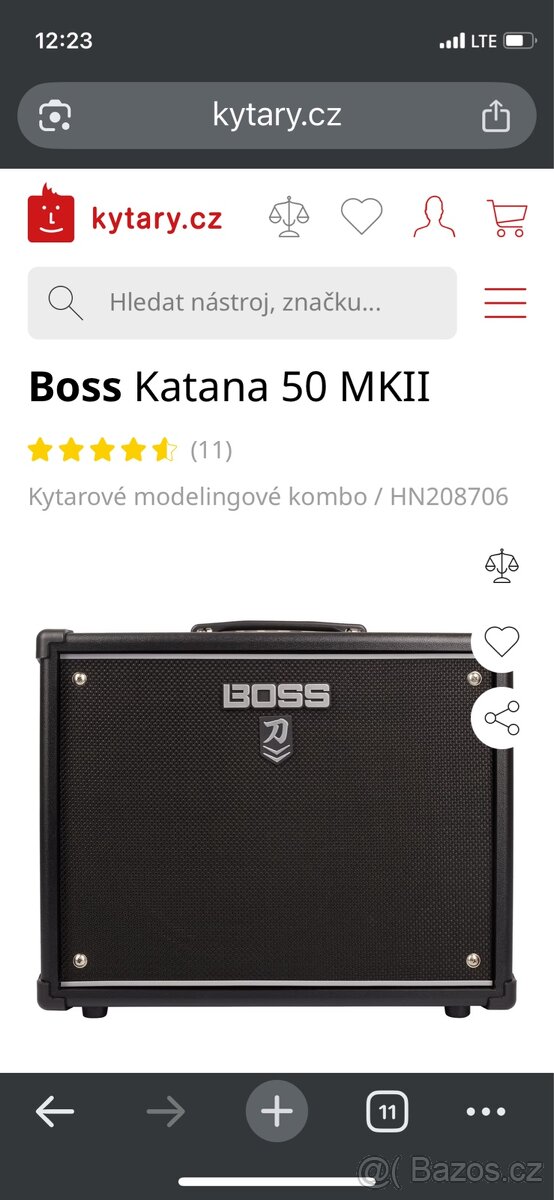This screenshot has height=1200, width=554.
Task: Add Katana 50 to comparison scales
Action: 502,565
